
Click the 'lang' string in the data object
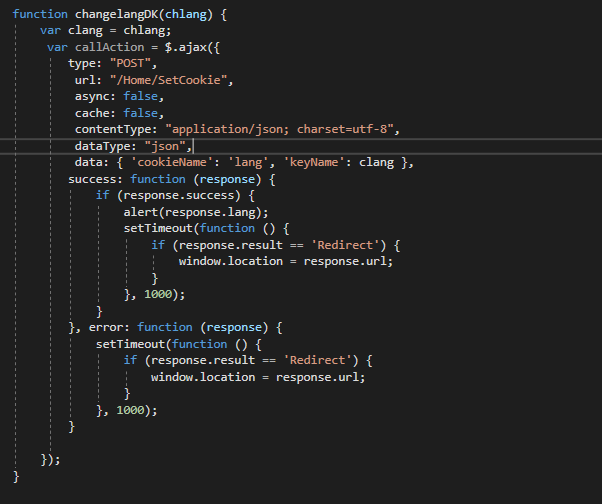click(248, 162)
